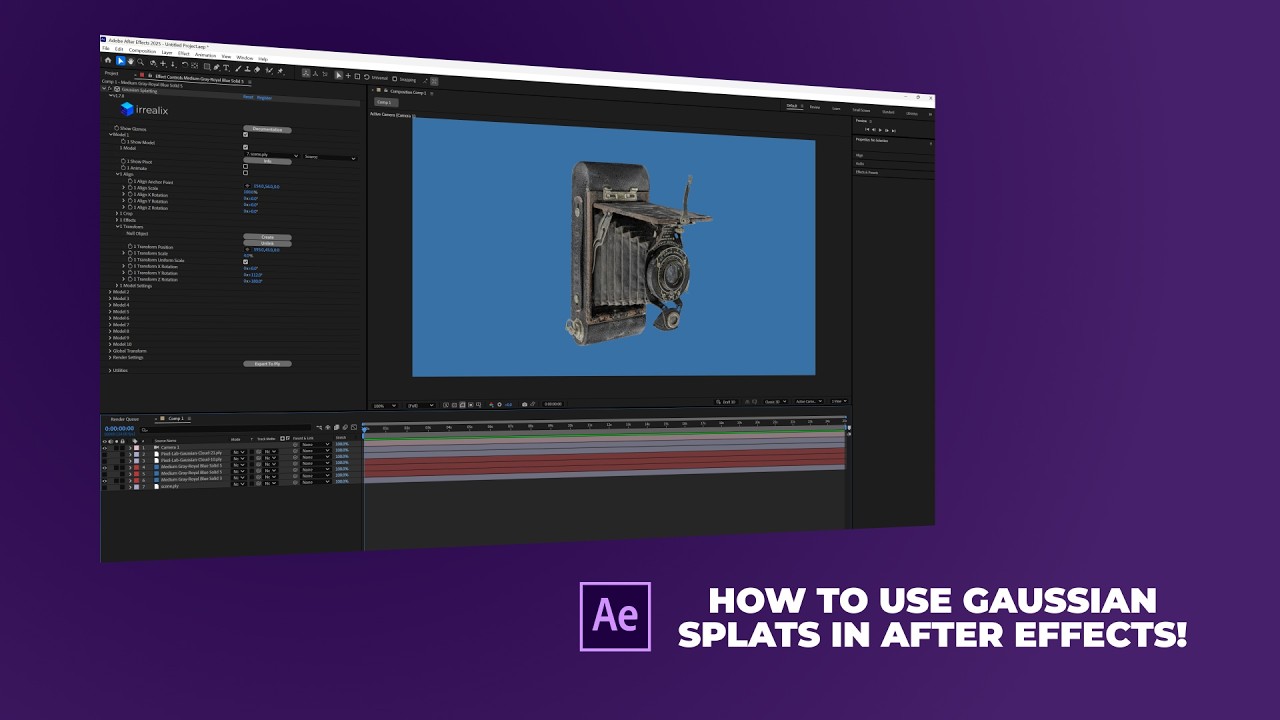The image size is (1280, 720).
Task: Switch to the Project panel tab
Action: 111,73
